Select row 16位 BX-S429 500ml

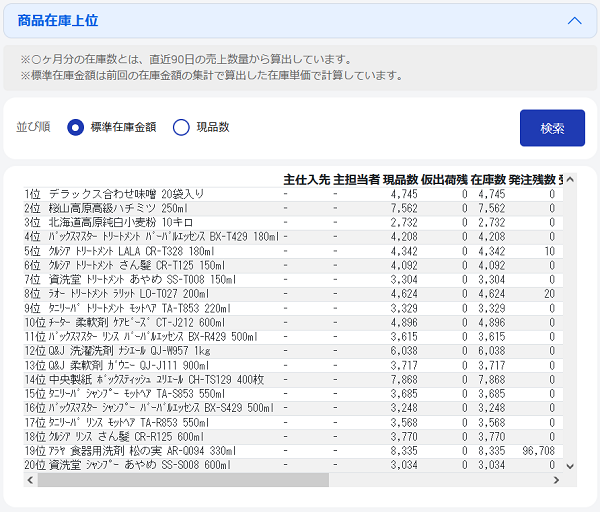[293, 408]
